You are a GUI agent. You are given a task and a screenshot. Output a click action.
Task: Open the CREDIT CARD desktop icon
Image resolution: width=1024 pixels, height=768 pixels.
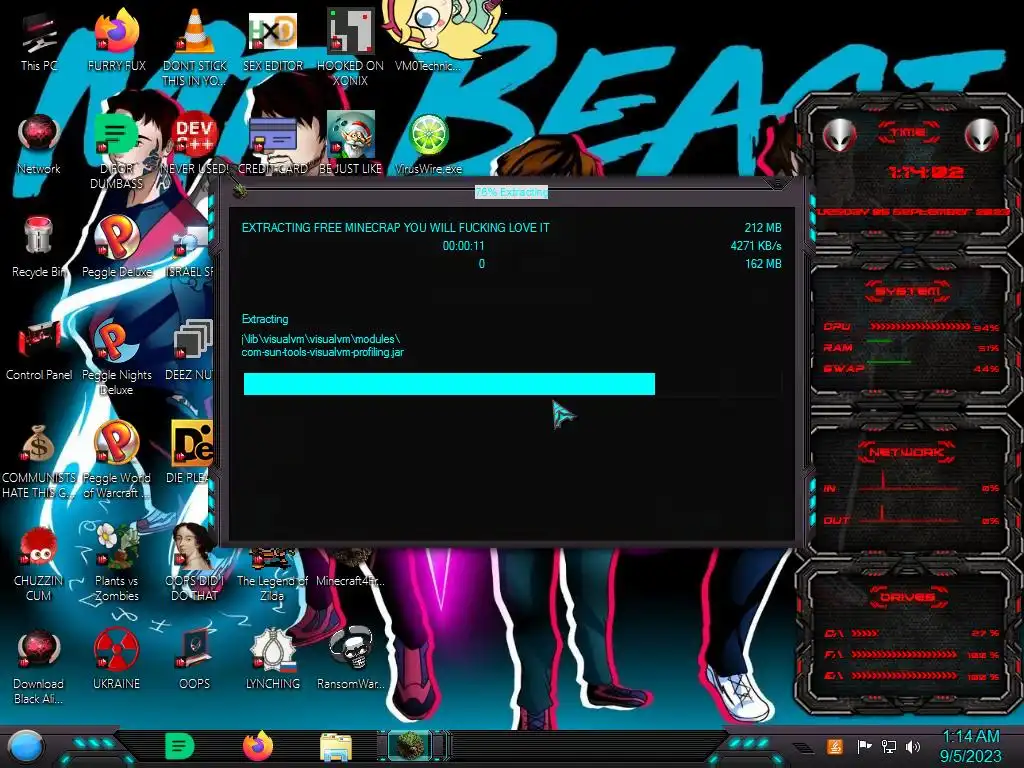(273, 144)
